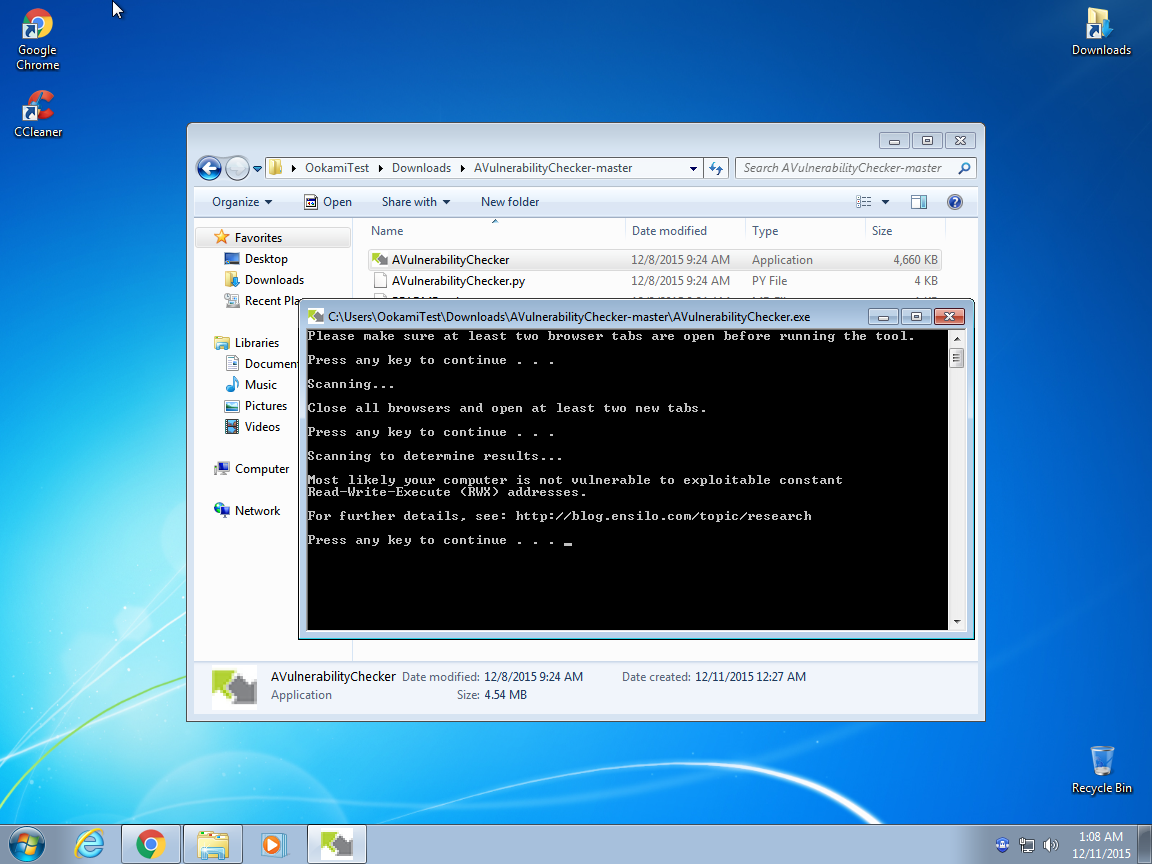Click the Show desktop strip on taskbar

click(x=1146, y=844)
